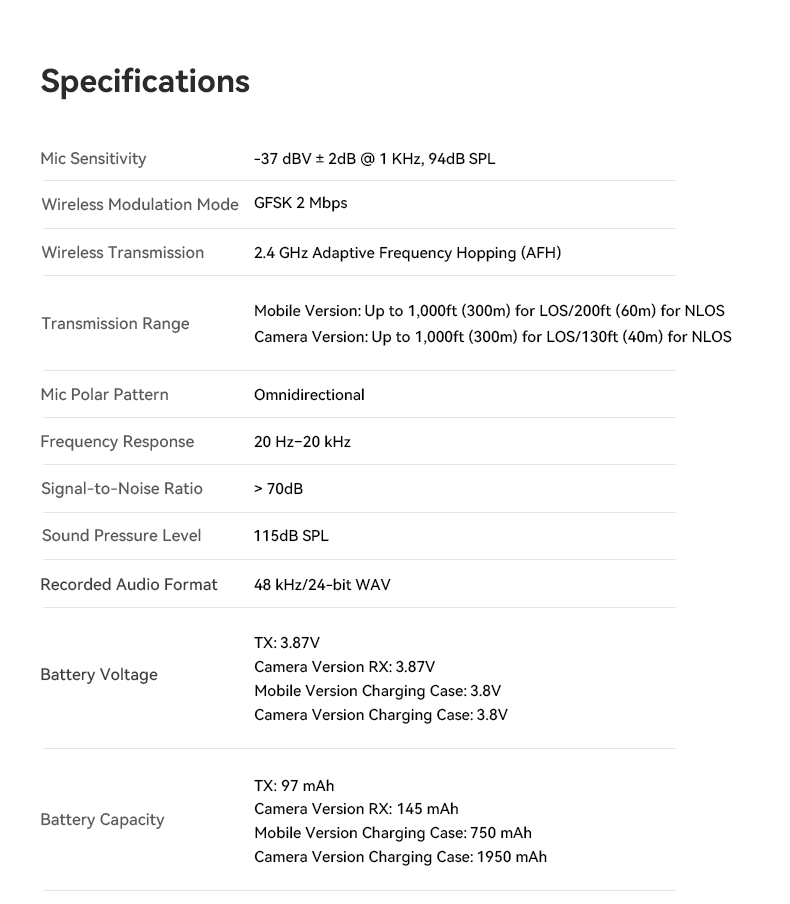Click the Battery Voltage label
790x904 pixels.
pyautogui.click(x=99, y=674)
